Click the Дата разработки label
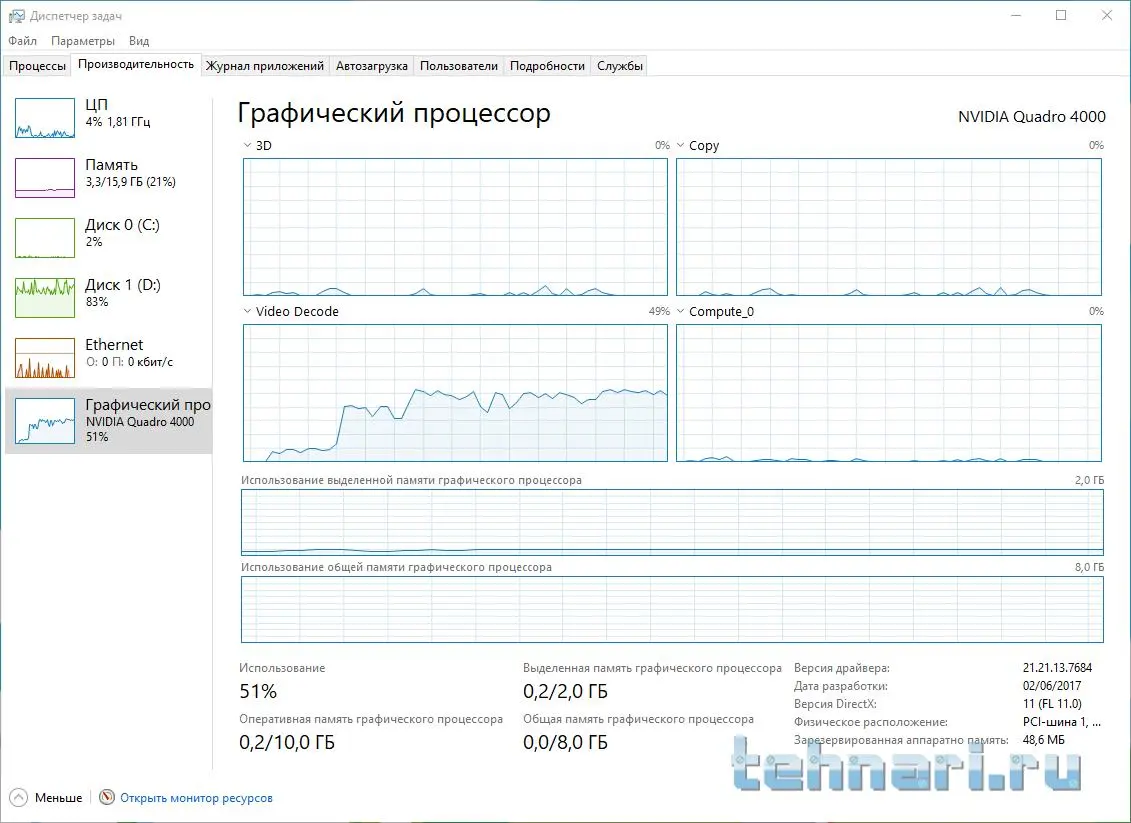Viewport: 1131px width, 823px height. click(841, 686)
